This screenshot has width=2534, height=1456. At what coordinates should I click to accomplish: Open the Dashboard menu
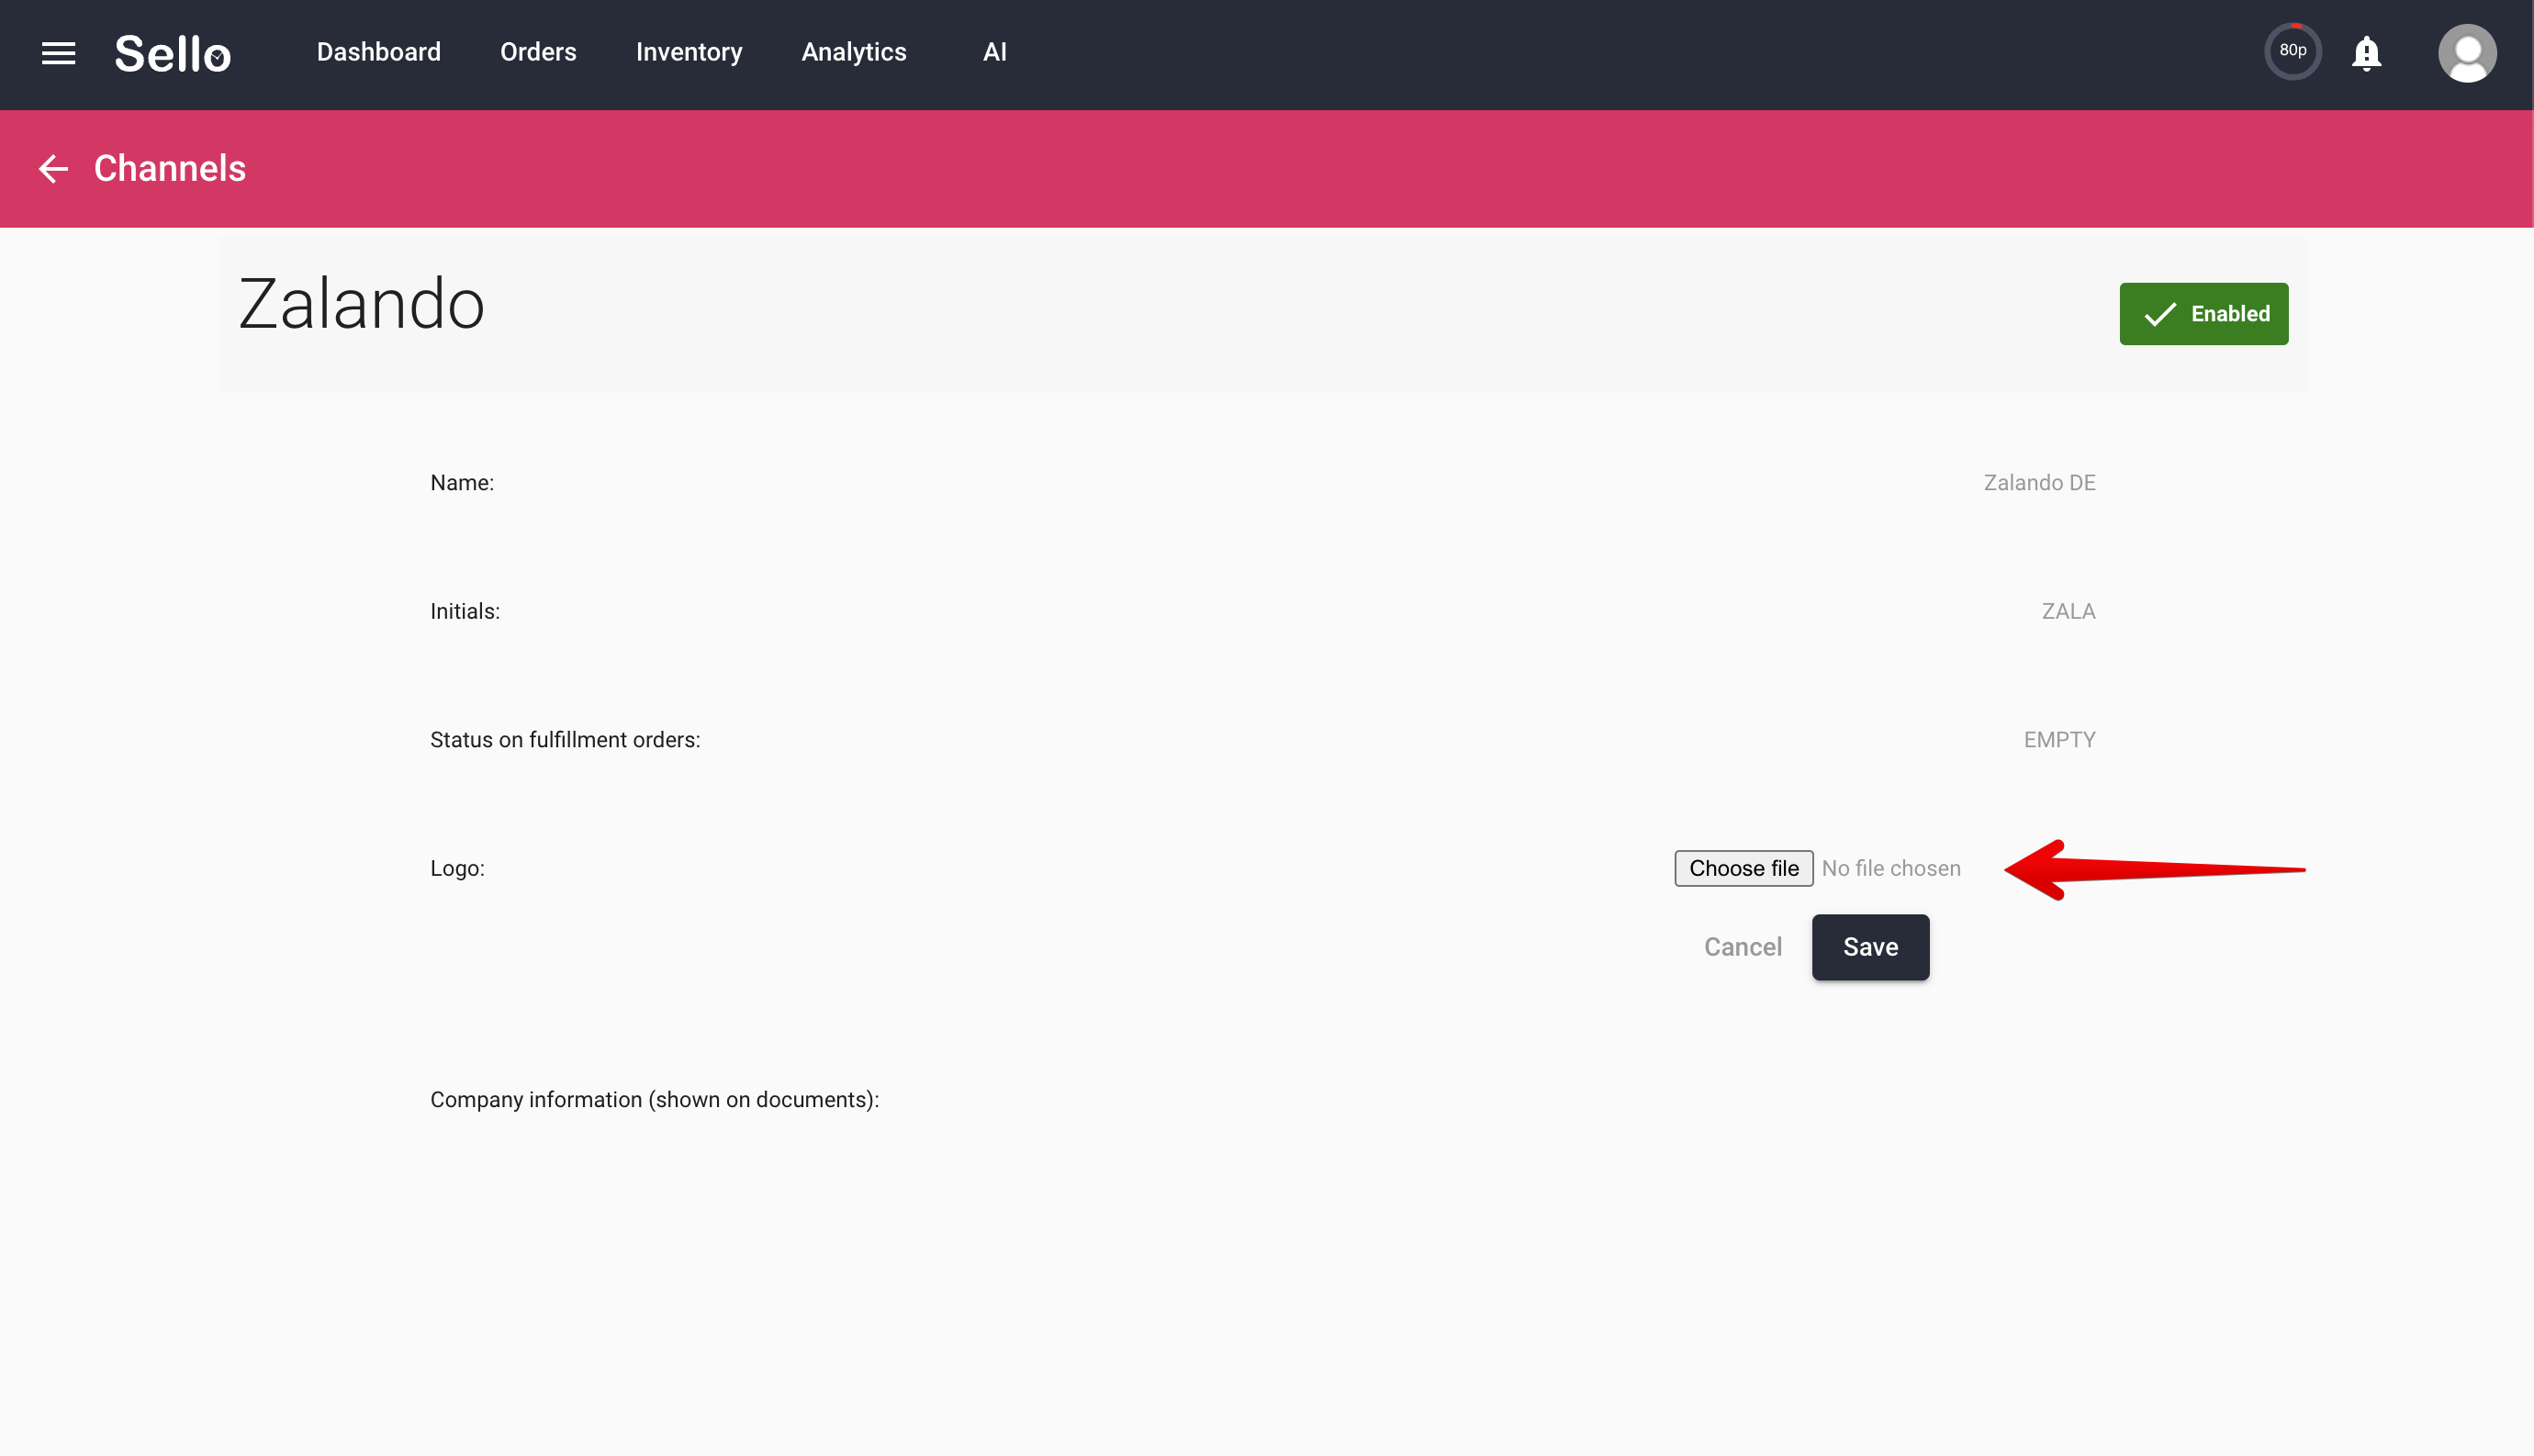[x=378, y=52]
